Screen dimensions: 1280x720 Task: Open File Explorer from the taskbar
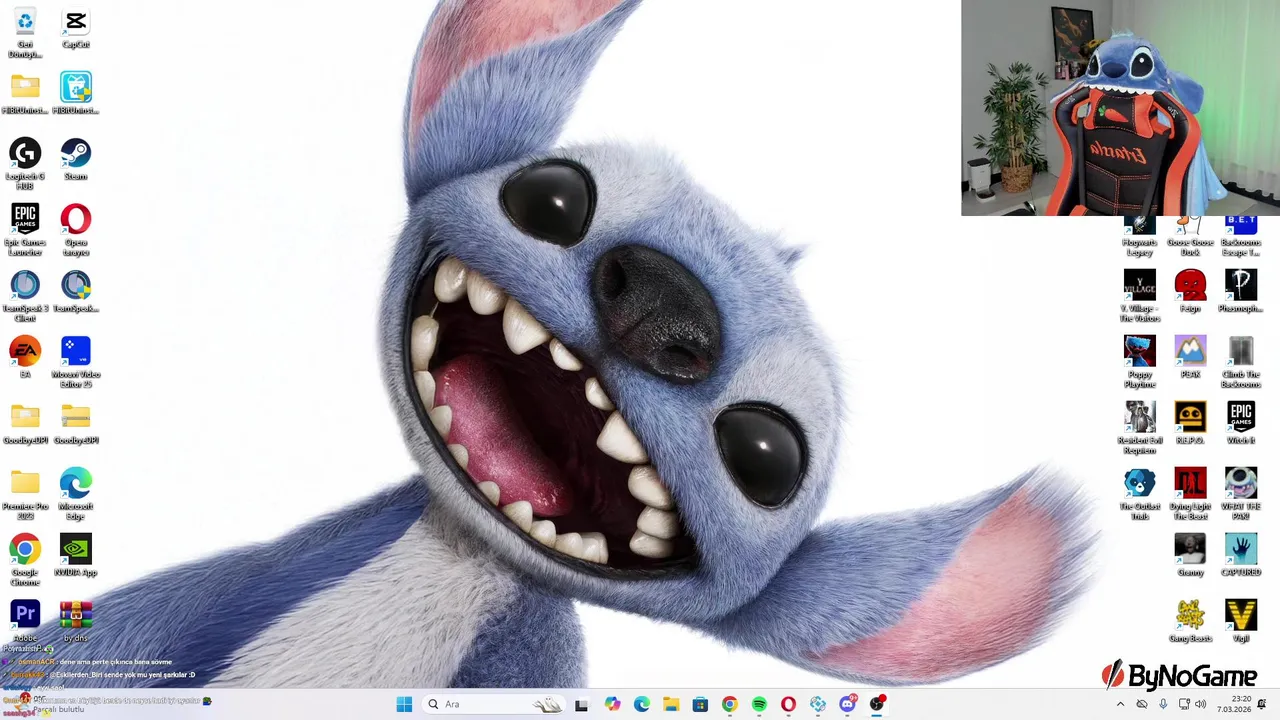[671, 704]
